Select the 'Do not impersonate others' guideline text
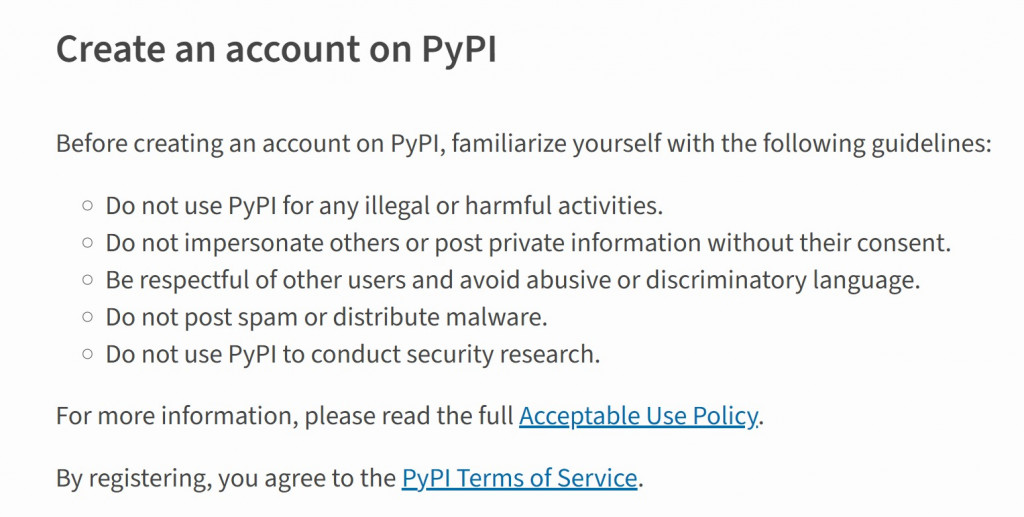Image resolution: width=1024 pixels, height=517 pixels. (x=528, y=243)
